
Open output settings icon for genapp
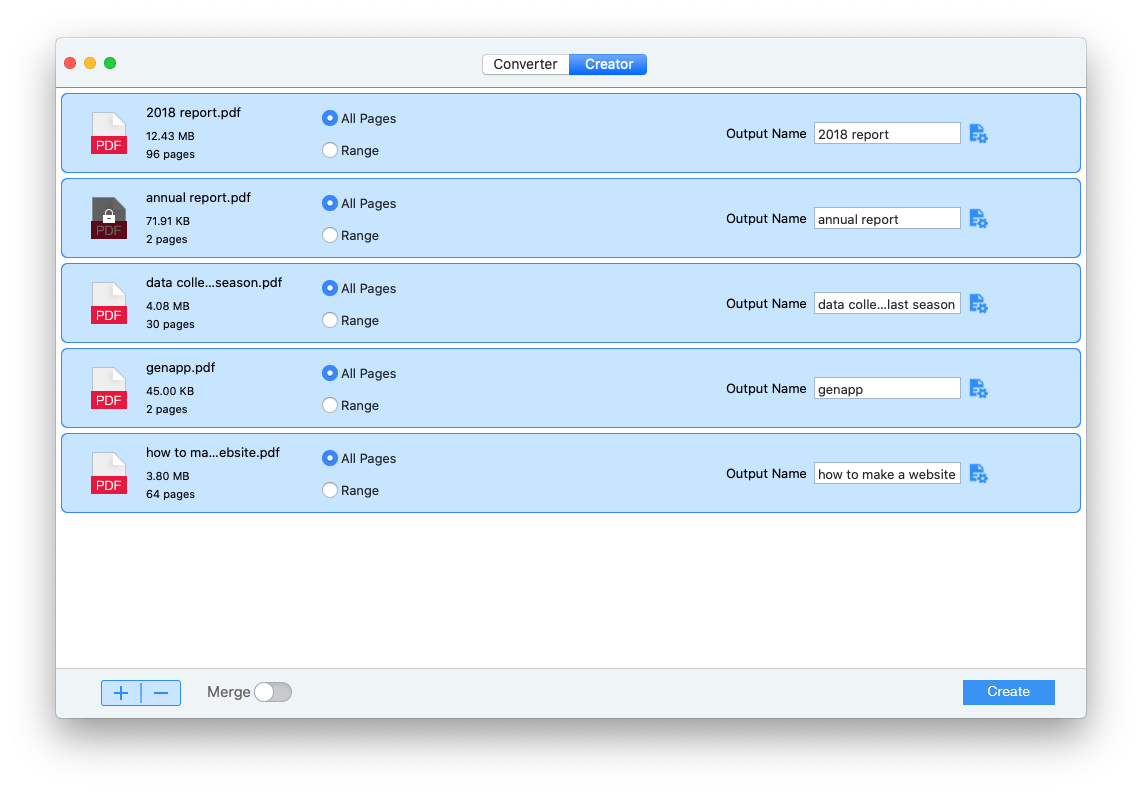[978, 389]
